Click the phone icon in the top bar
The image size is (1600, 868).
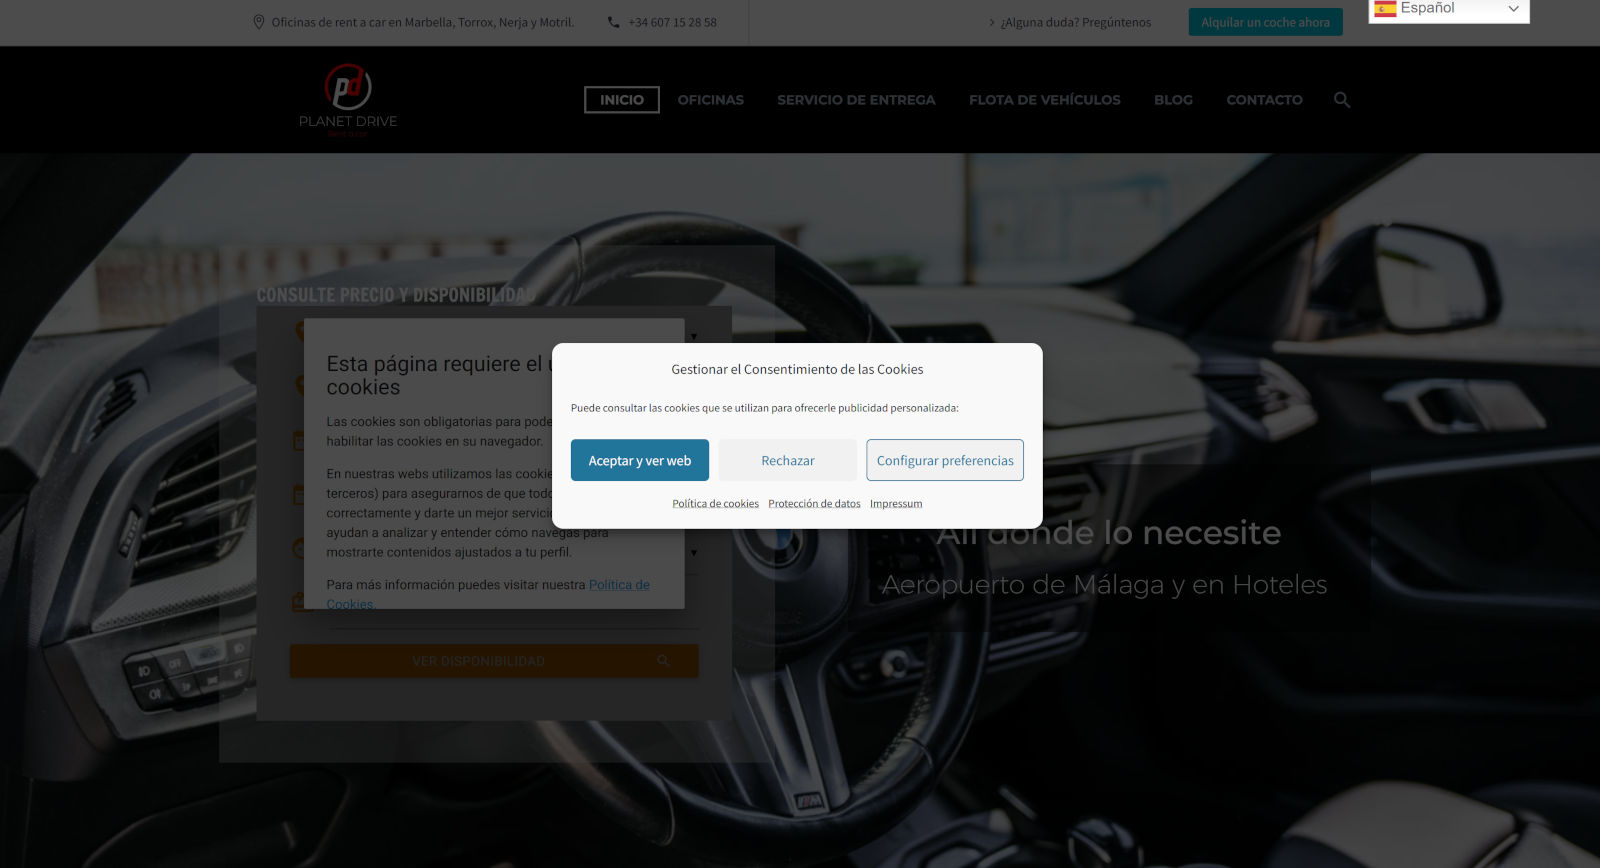[613, 22]
